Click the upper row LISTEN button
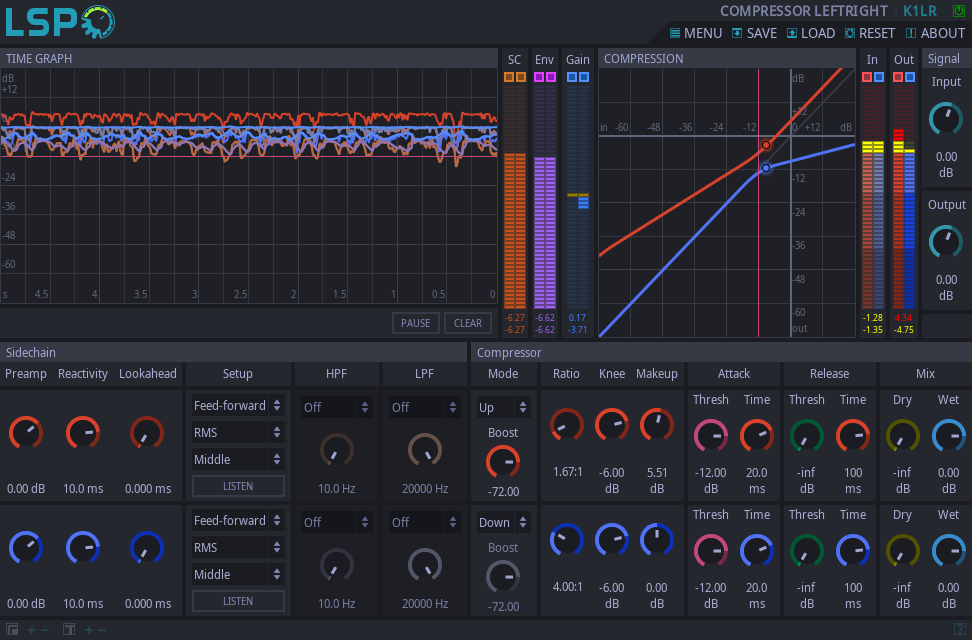972x640 pixels. point(238,486)
